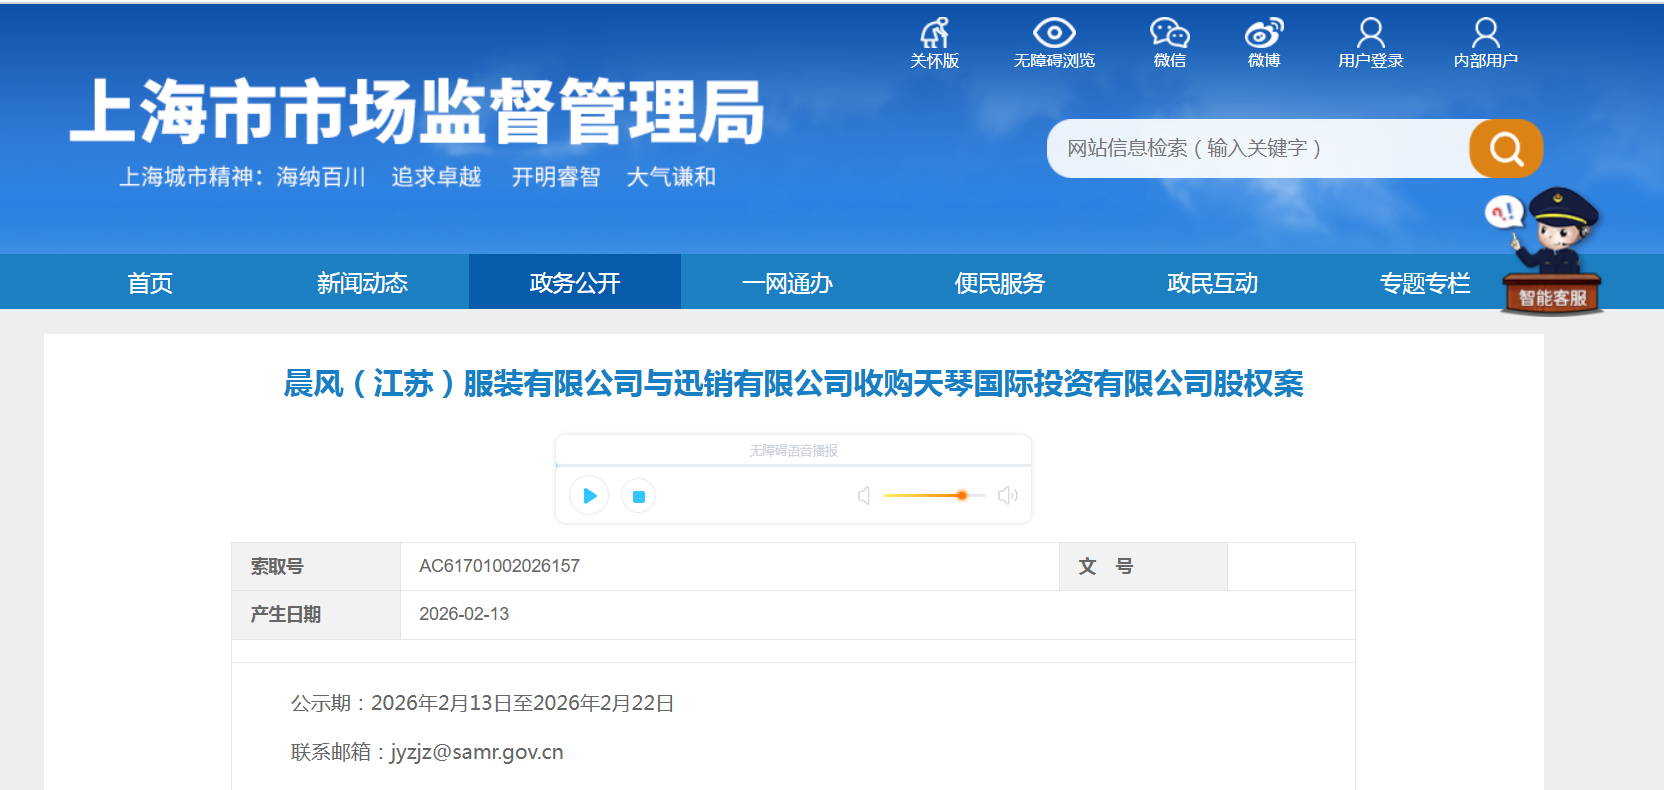1664x790 pixels.
Task: Select the 政务公开 navigation tab
Action: coord(575,283)
